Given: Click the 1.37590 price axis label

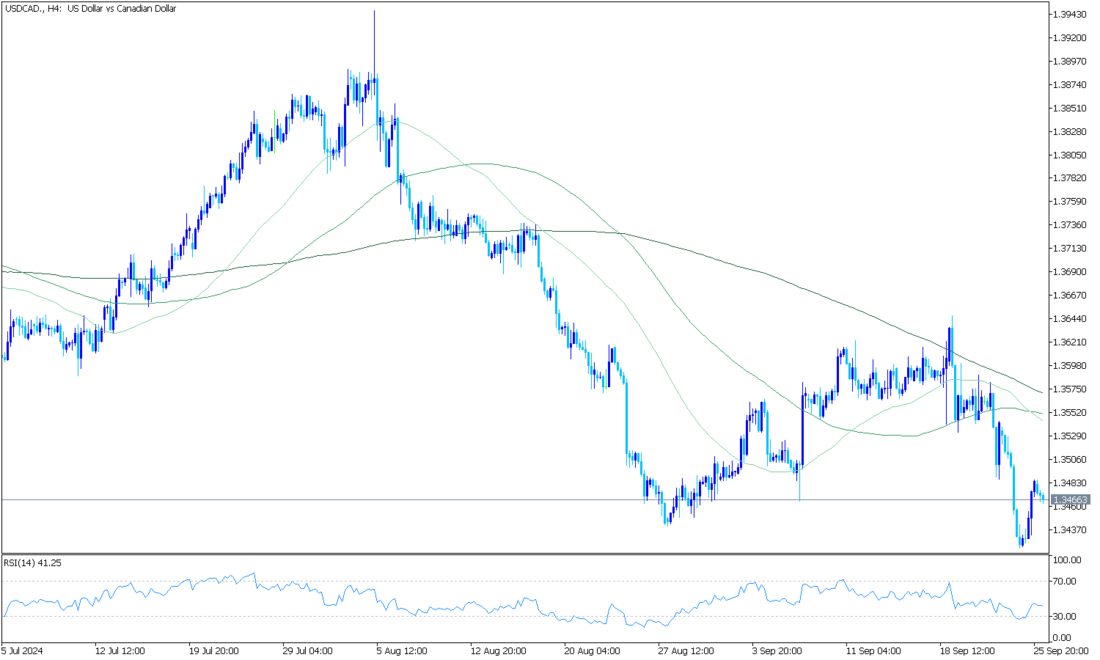Looking at the screenshot, I should tap(1070, 202).
